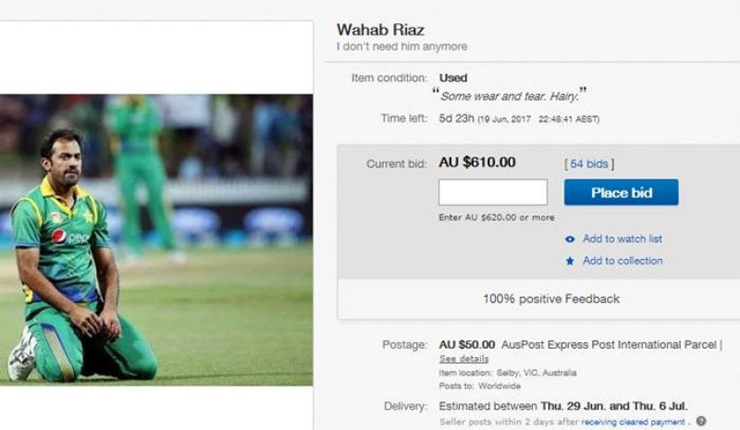Image resolution: width=740 pixels, height=430 pixels.
Task: Click the help question mark icon after cleared payment
Action: [701, 421]
